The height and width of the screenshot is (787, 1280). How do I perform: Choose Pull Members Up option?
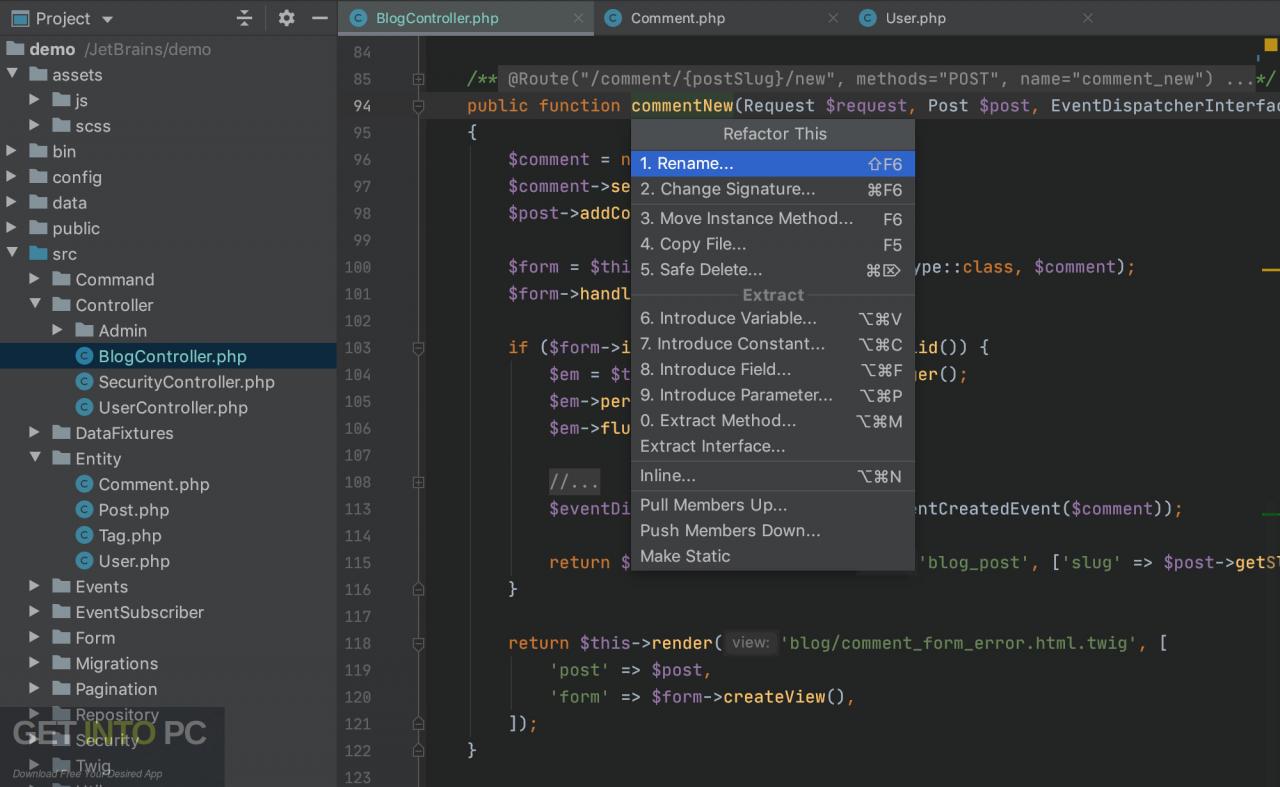click(772, 505)
